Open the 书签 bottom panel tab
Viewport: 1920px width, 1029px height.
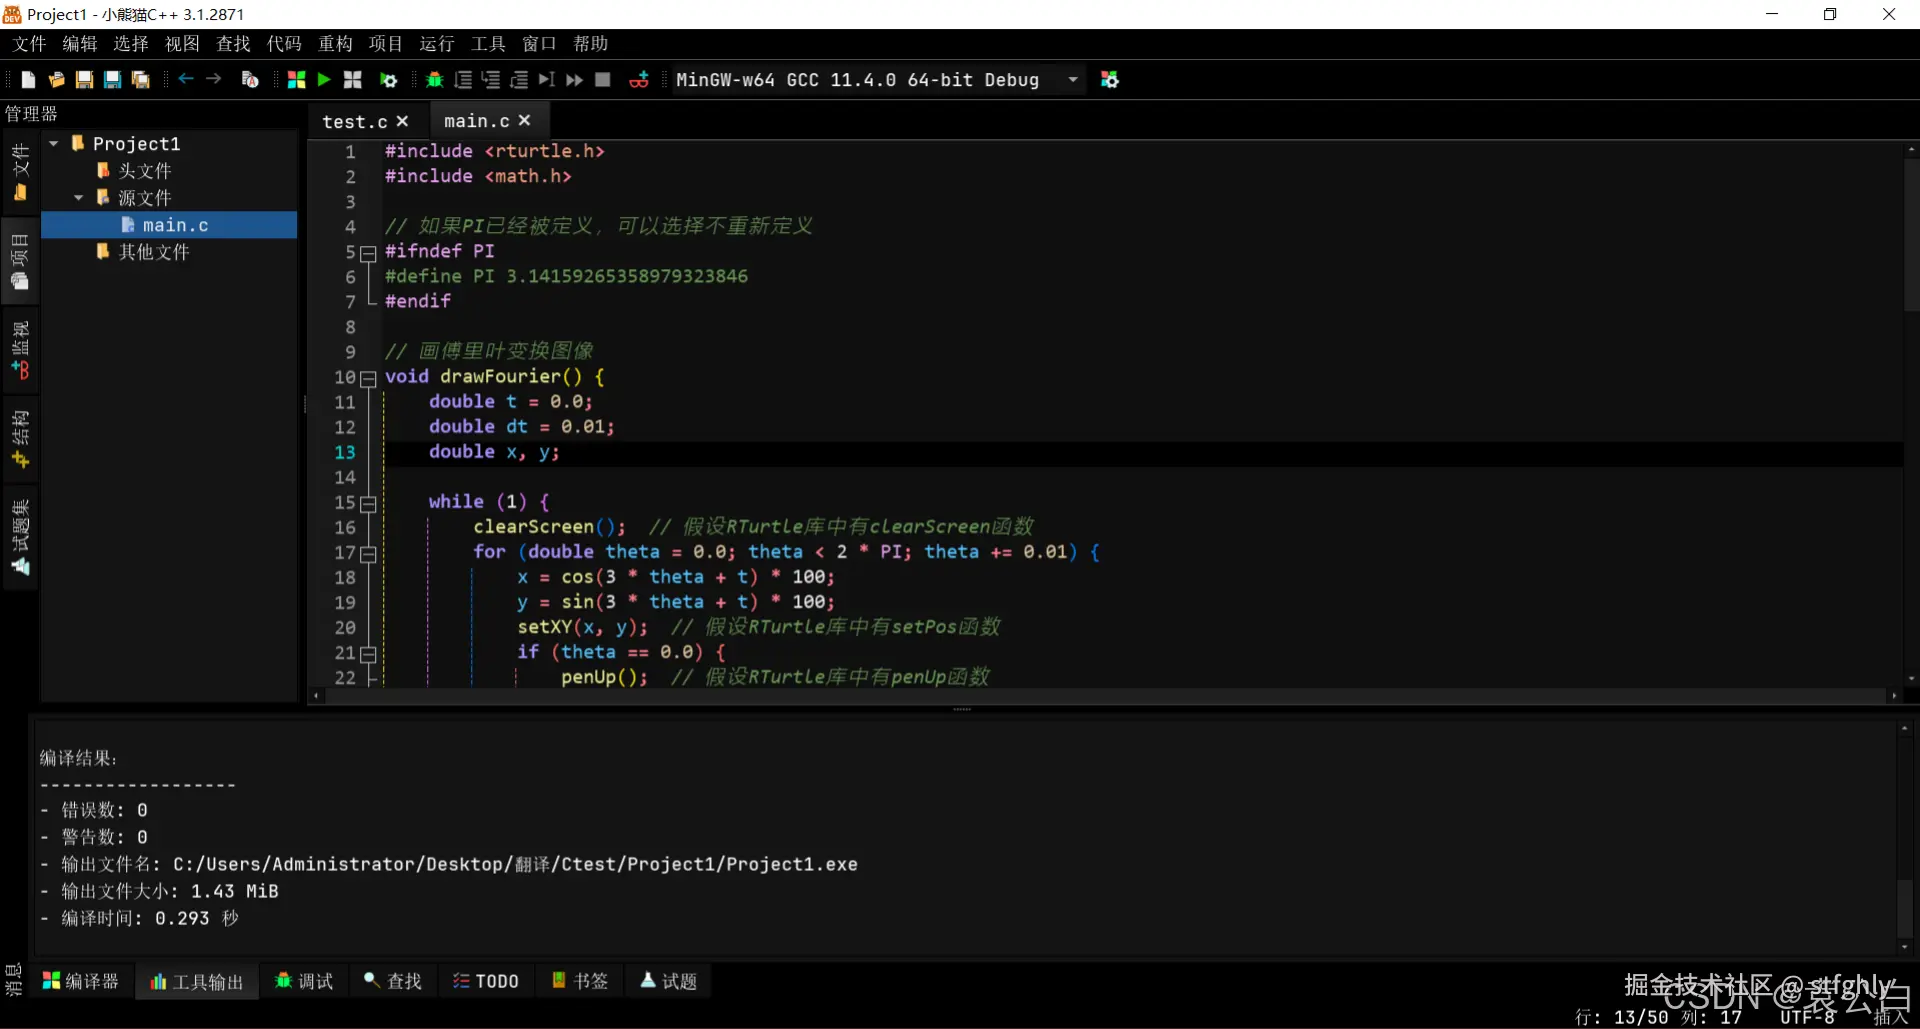(580, 981)
